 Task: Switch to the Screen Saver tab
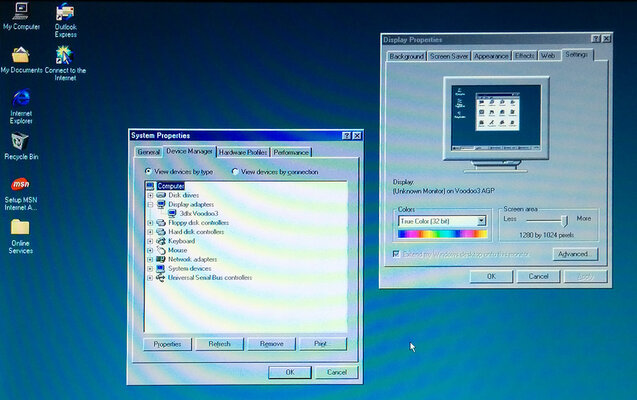click(x=449, y=56)
